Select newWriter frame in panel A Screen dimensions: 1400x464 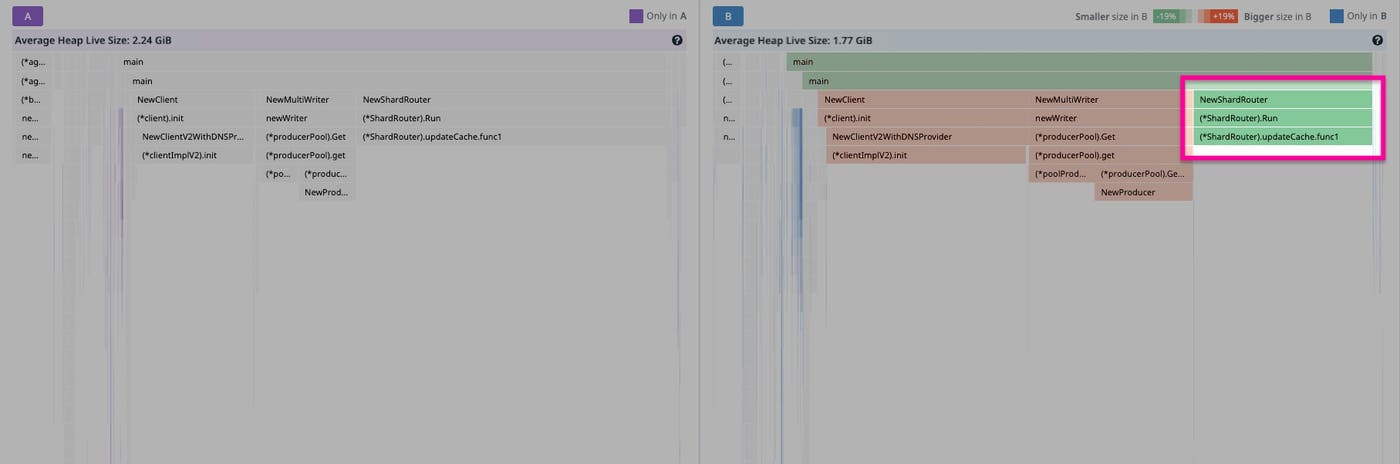(286, 118)
